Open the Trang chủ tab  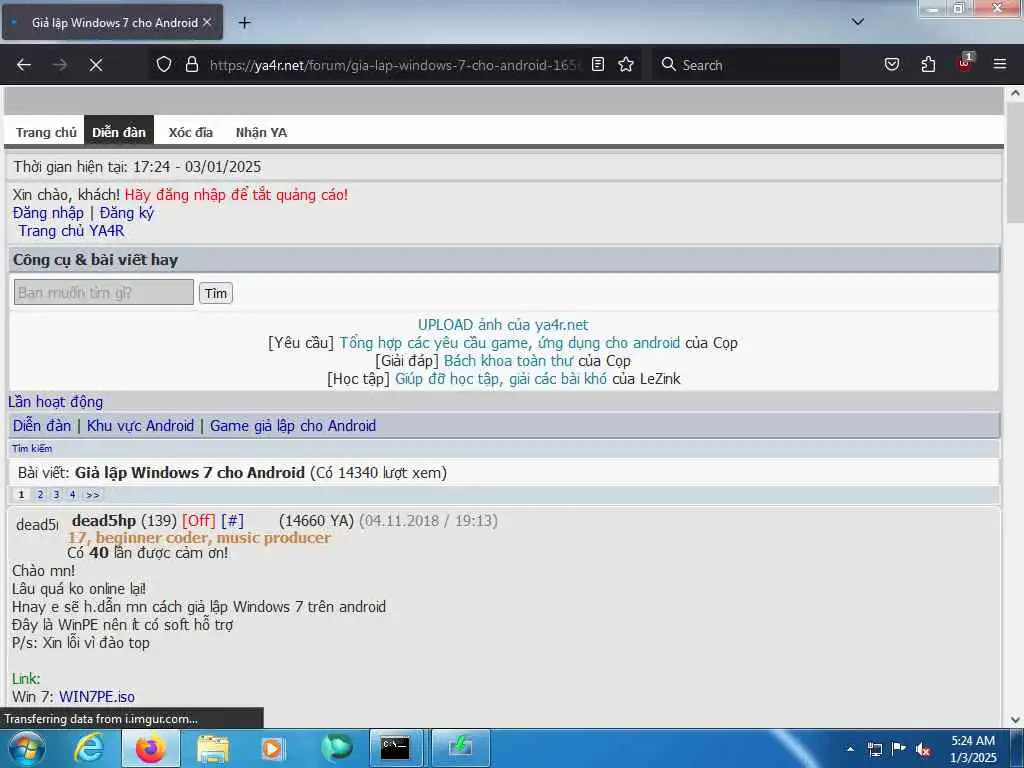[46, 132]
